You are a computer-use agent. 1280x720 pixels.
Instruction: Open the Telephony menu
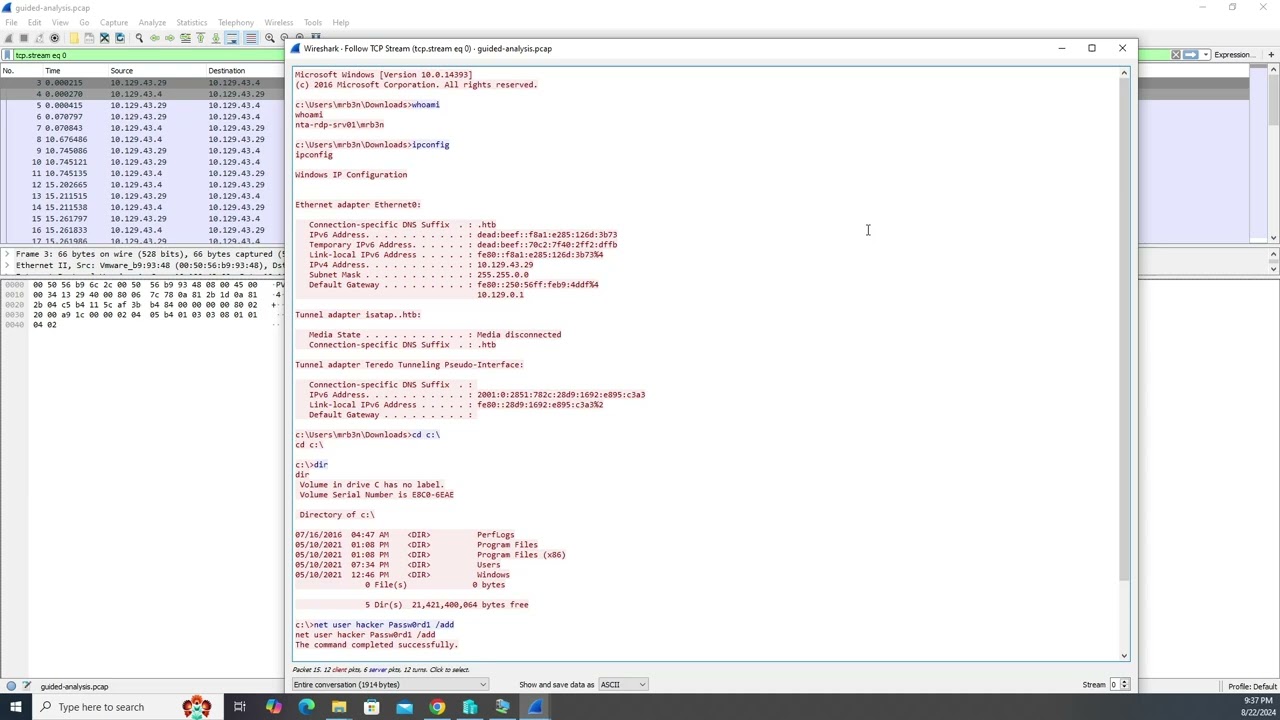point(236,22)
